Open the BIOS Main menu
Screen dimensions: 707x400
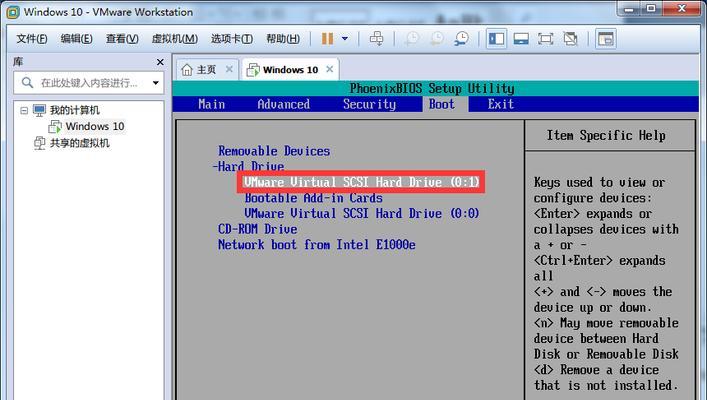pos(211,104)
